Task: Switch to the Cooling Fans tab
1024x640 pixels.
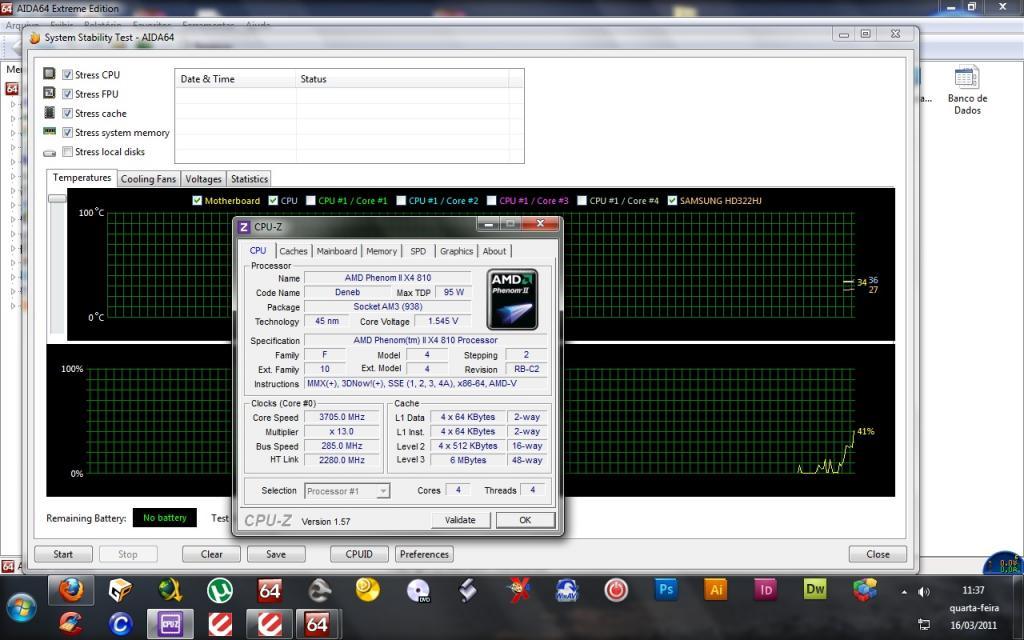Action: coord(148,179)
